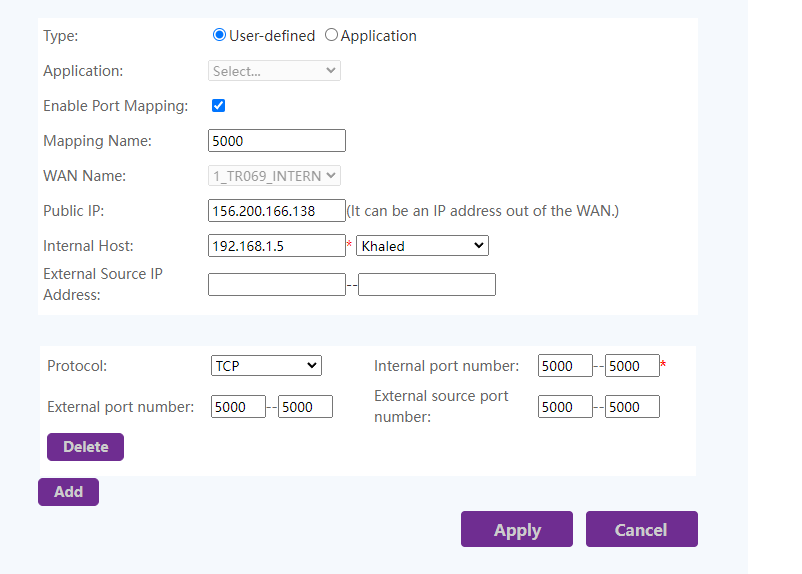Screen dimensions: 802x574
Task: Open the Application Select dropdown
Action: pyautogui.click(x=274, y=71)
